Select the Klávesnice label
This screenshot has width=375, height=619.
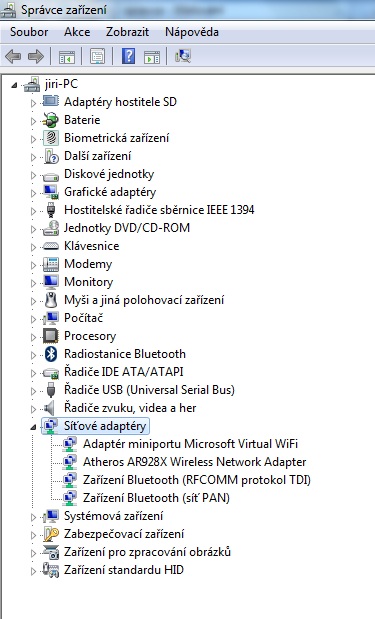pyautogui.click(x=92, y=246)
